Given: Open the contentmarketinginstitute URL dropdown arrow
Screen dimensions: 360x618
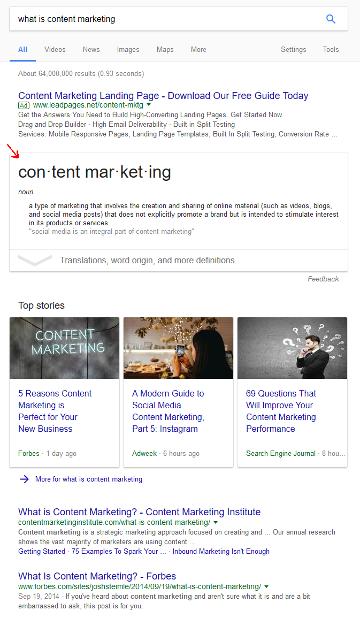Looking at the screenshot, I should (215, 522).
